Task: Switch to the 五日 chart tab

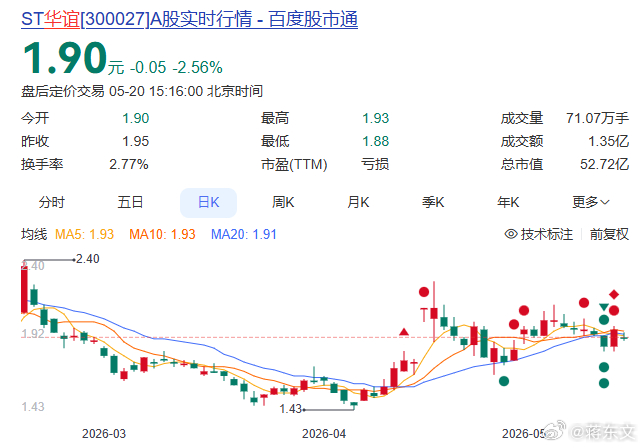Action: [x=130, y=202]
